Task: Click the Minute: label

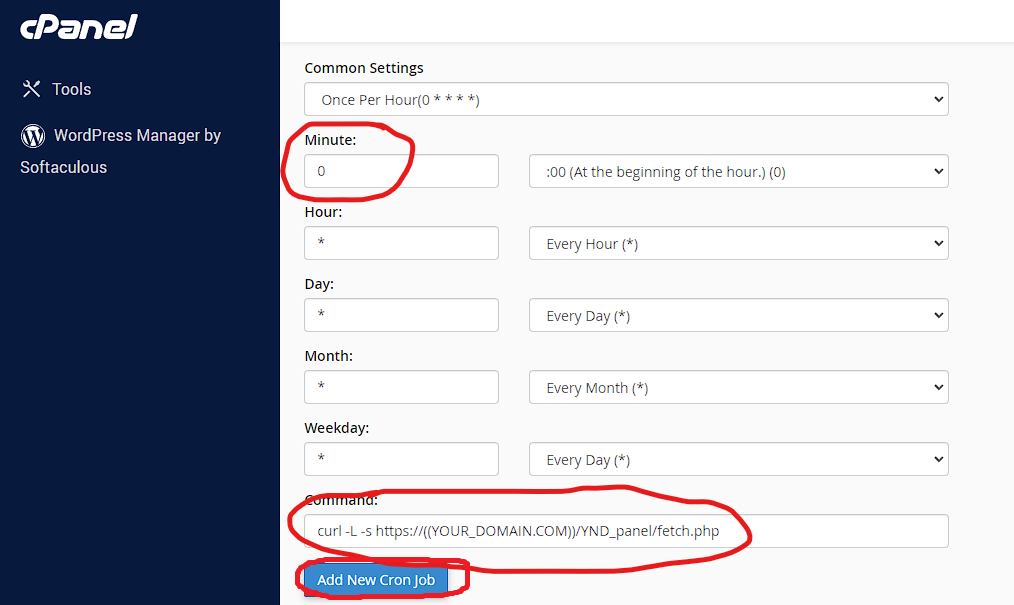Action: tap(330, 140)
